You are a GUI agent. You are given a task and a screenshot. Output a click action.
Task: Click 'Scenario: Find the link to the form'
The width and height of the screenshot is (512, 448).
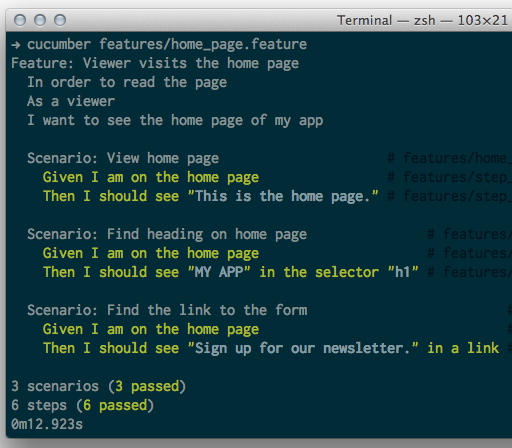167,310
